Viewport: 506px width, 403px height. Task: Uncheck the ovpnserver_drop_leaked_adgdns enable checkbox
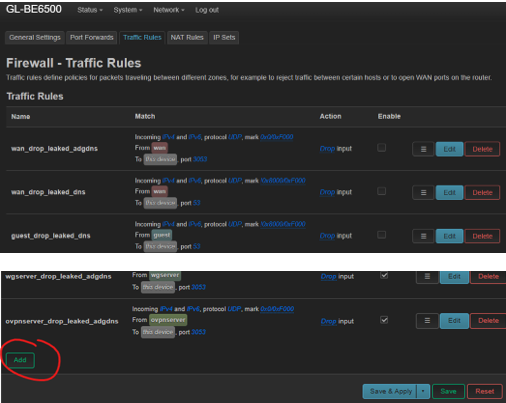[384, 320]
